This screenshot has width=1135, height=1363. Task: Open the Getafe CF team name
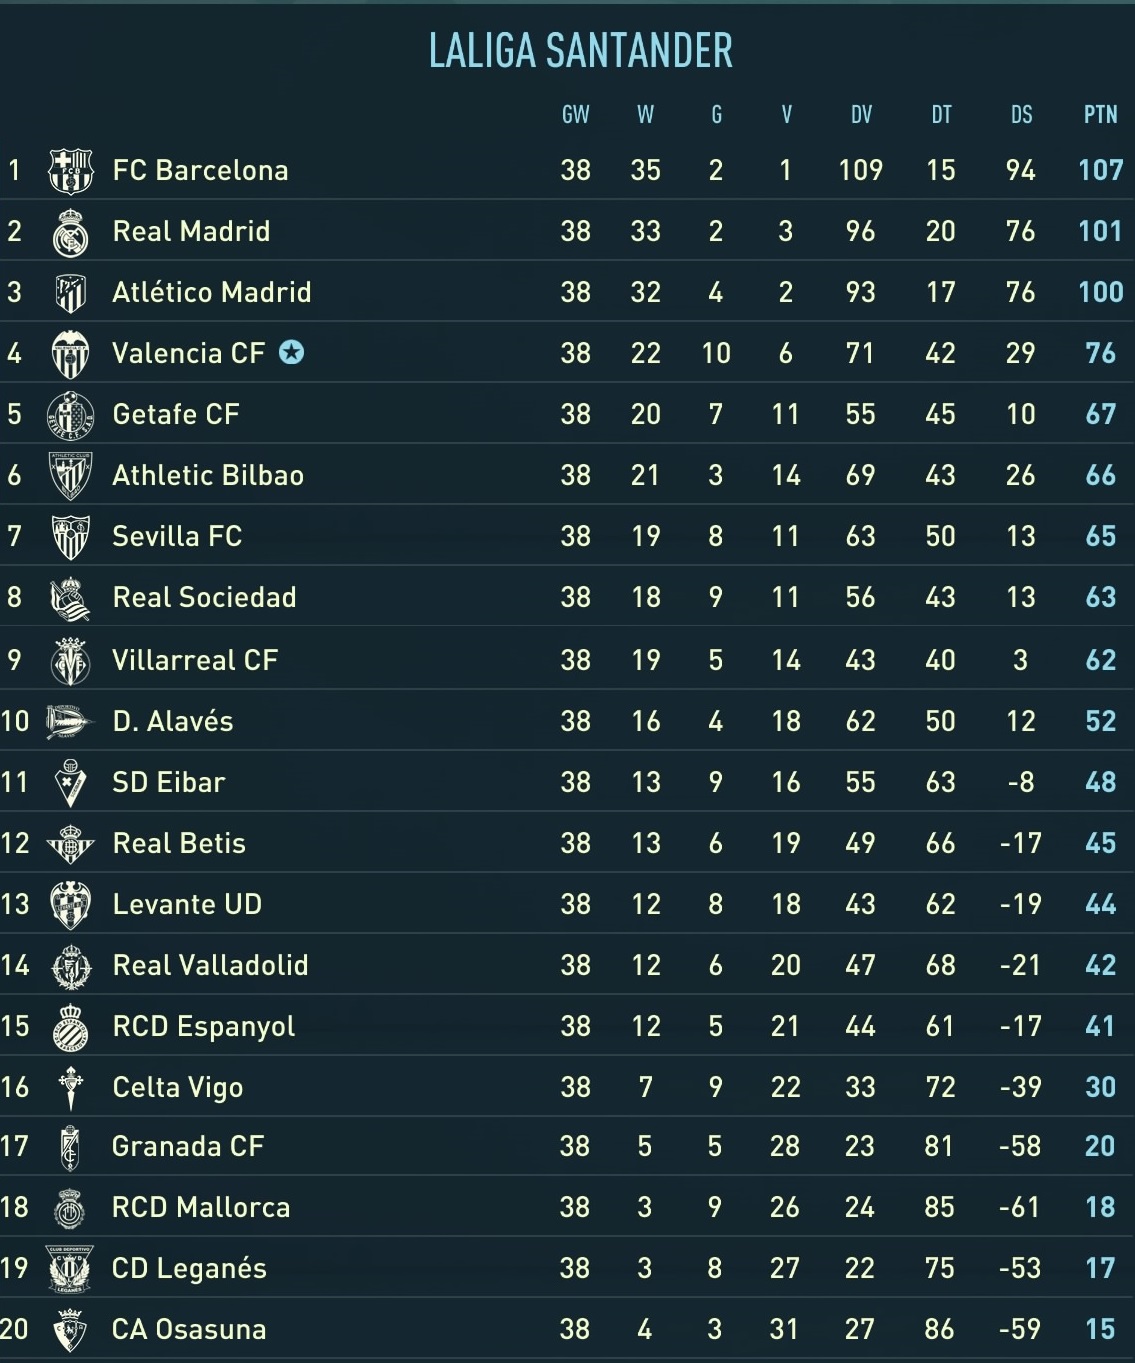[176, 414]
